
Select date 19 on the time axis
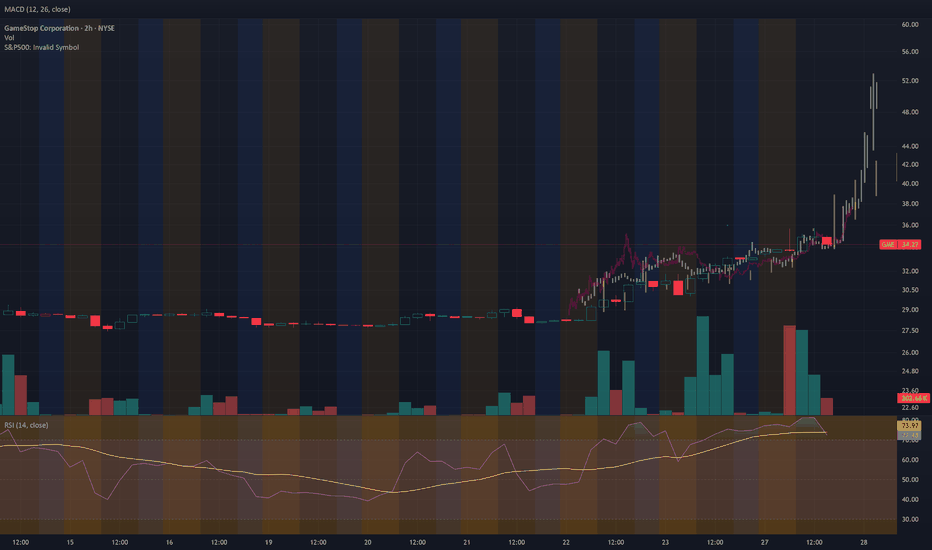pyautogui.click(x=269, y=542)
